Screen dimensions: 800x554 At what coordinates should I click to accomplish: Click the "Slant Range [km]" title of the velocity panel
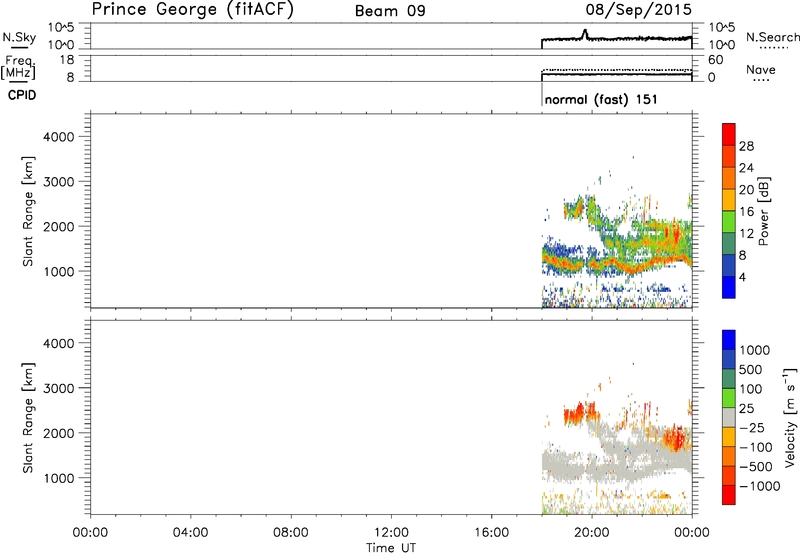pyautogui.click(x=28, y=418)
